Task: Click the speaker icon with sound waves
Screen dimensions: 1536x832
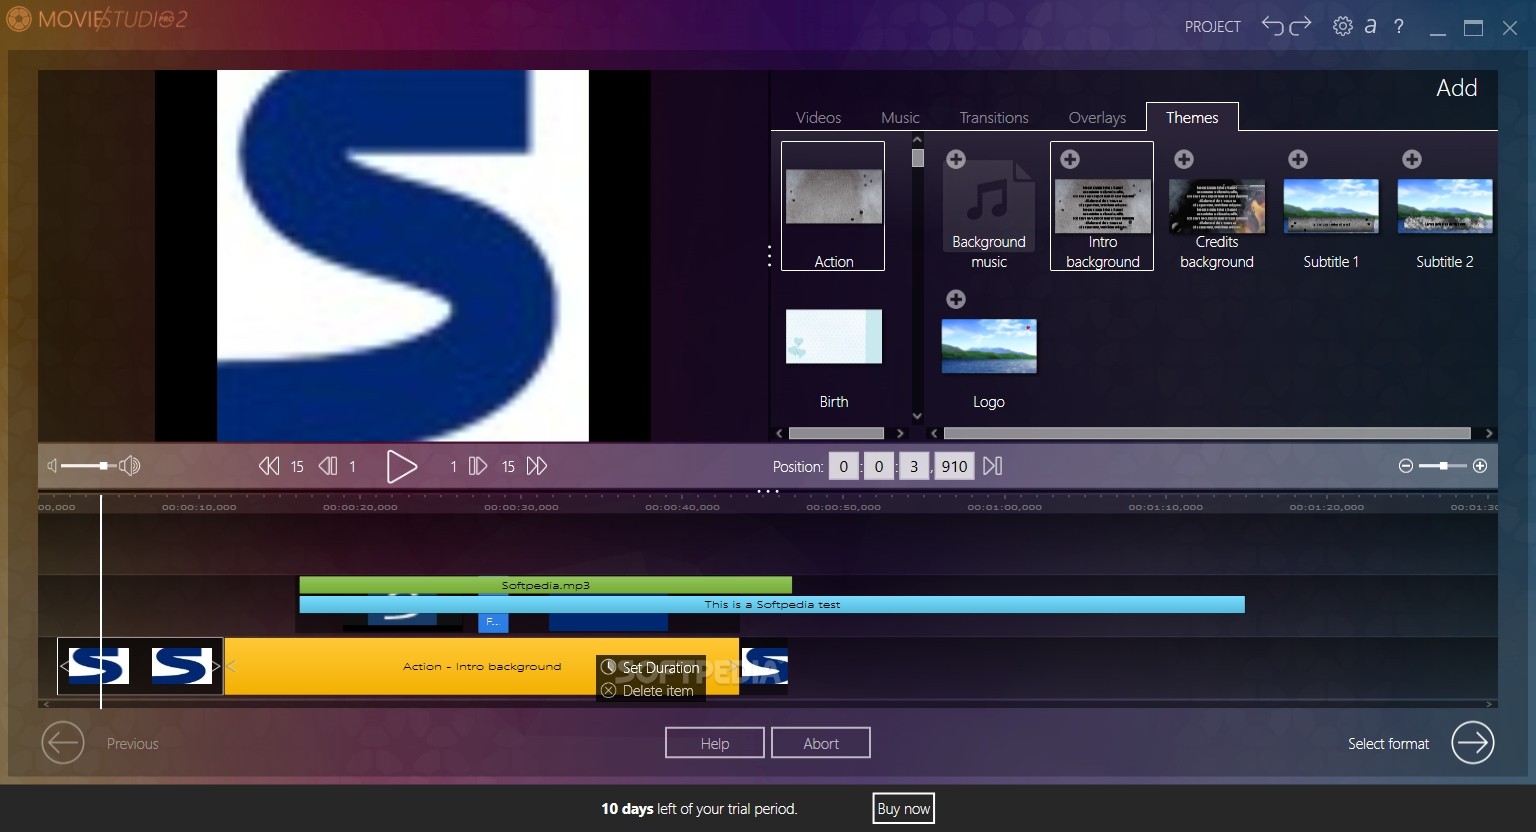Action: coord(130,466)
